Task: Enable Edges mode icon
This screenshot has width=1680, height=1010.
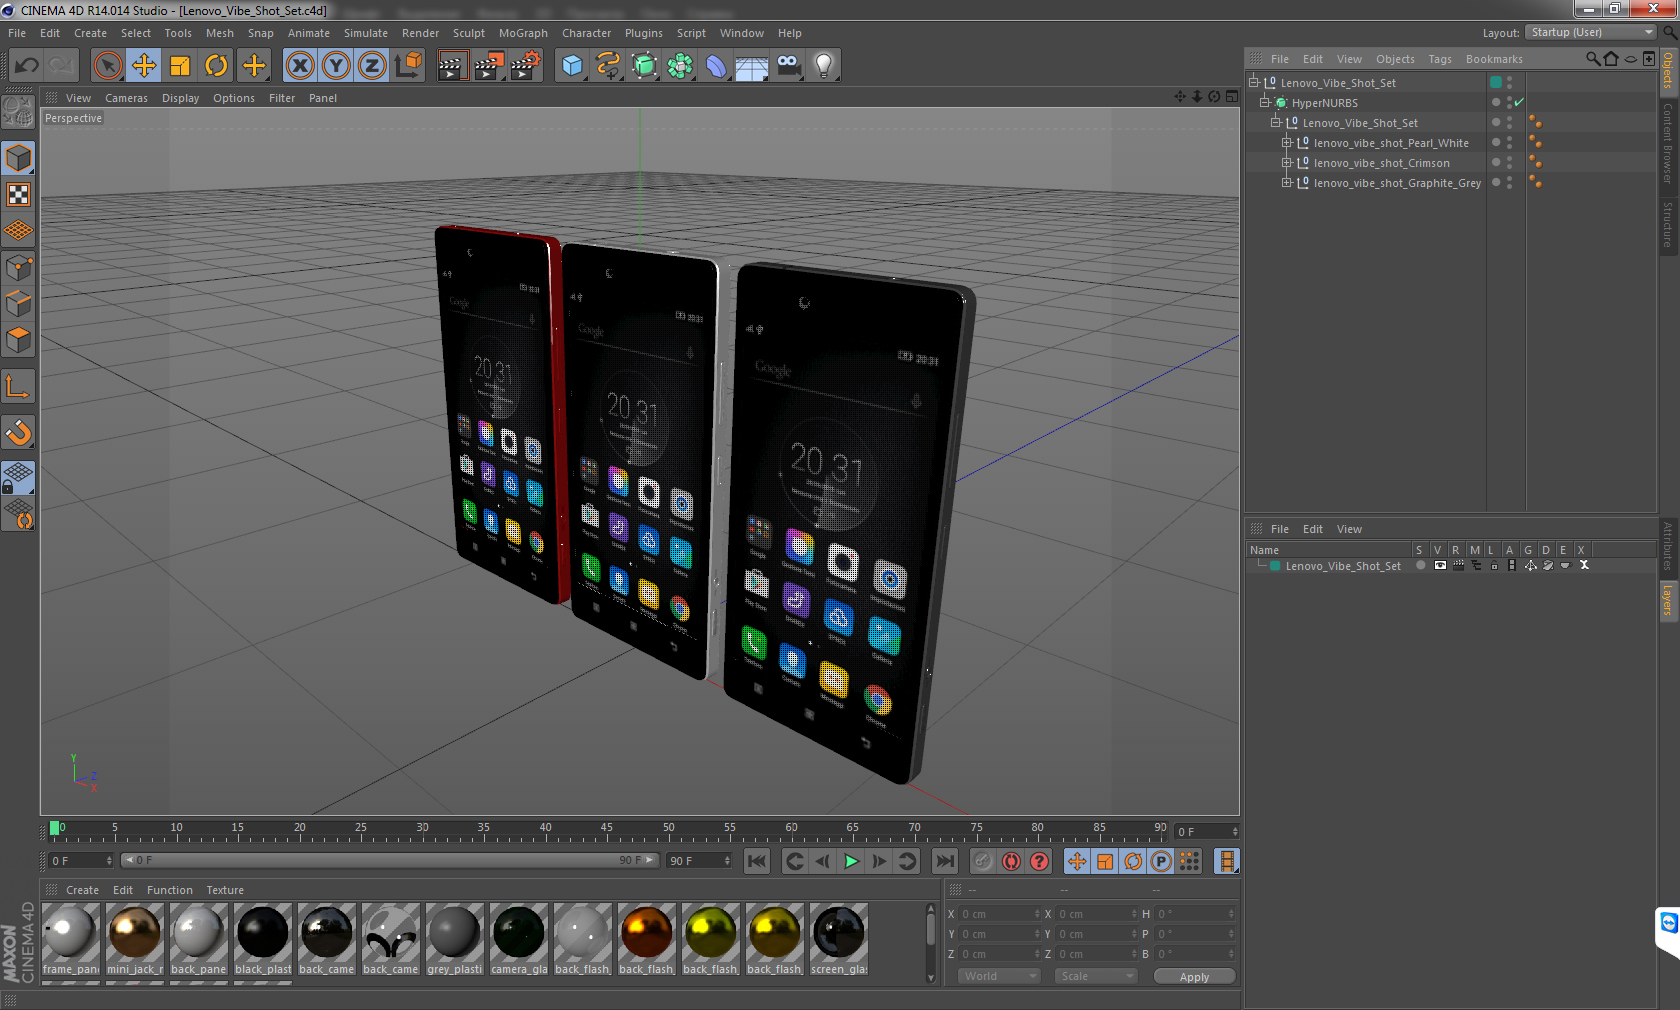Action: click(x=19, y=304)
